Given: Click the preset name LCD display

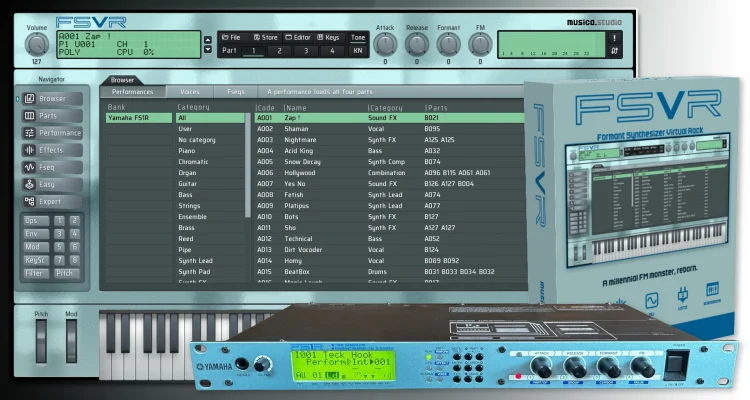Looking at the screenshot, I should coord(129,44).
